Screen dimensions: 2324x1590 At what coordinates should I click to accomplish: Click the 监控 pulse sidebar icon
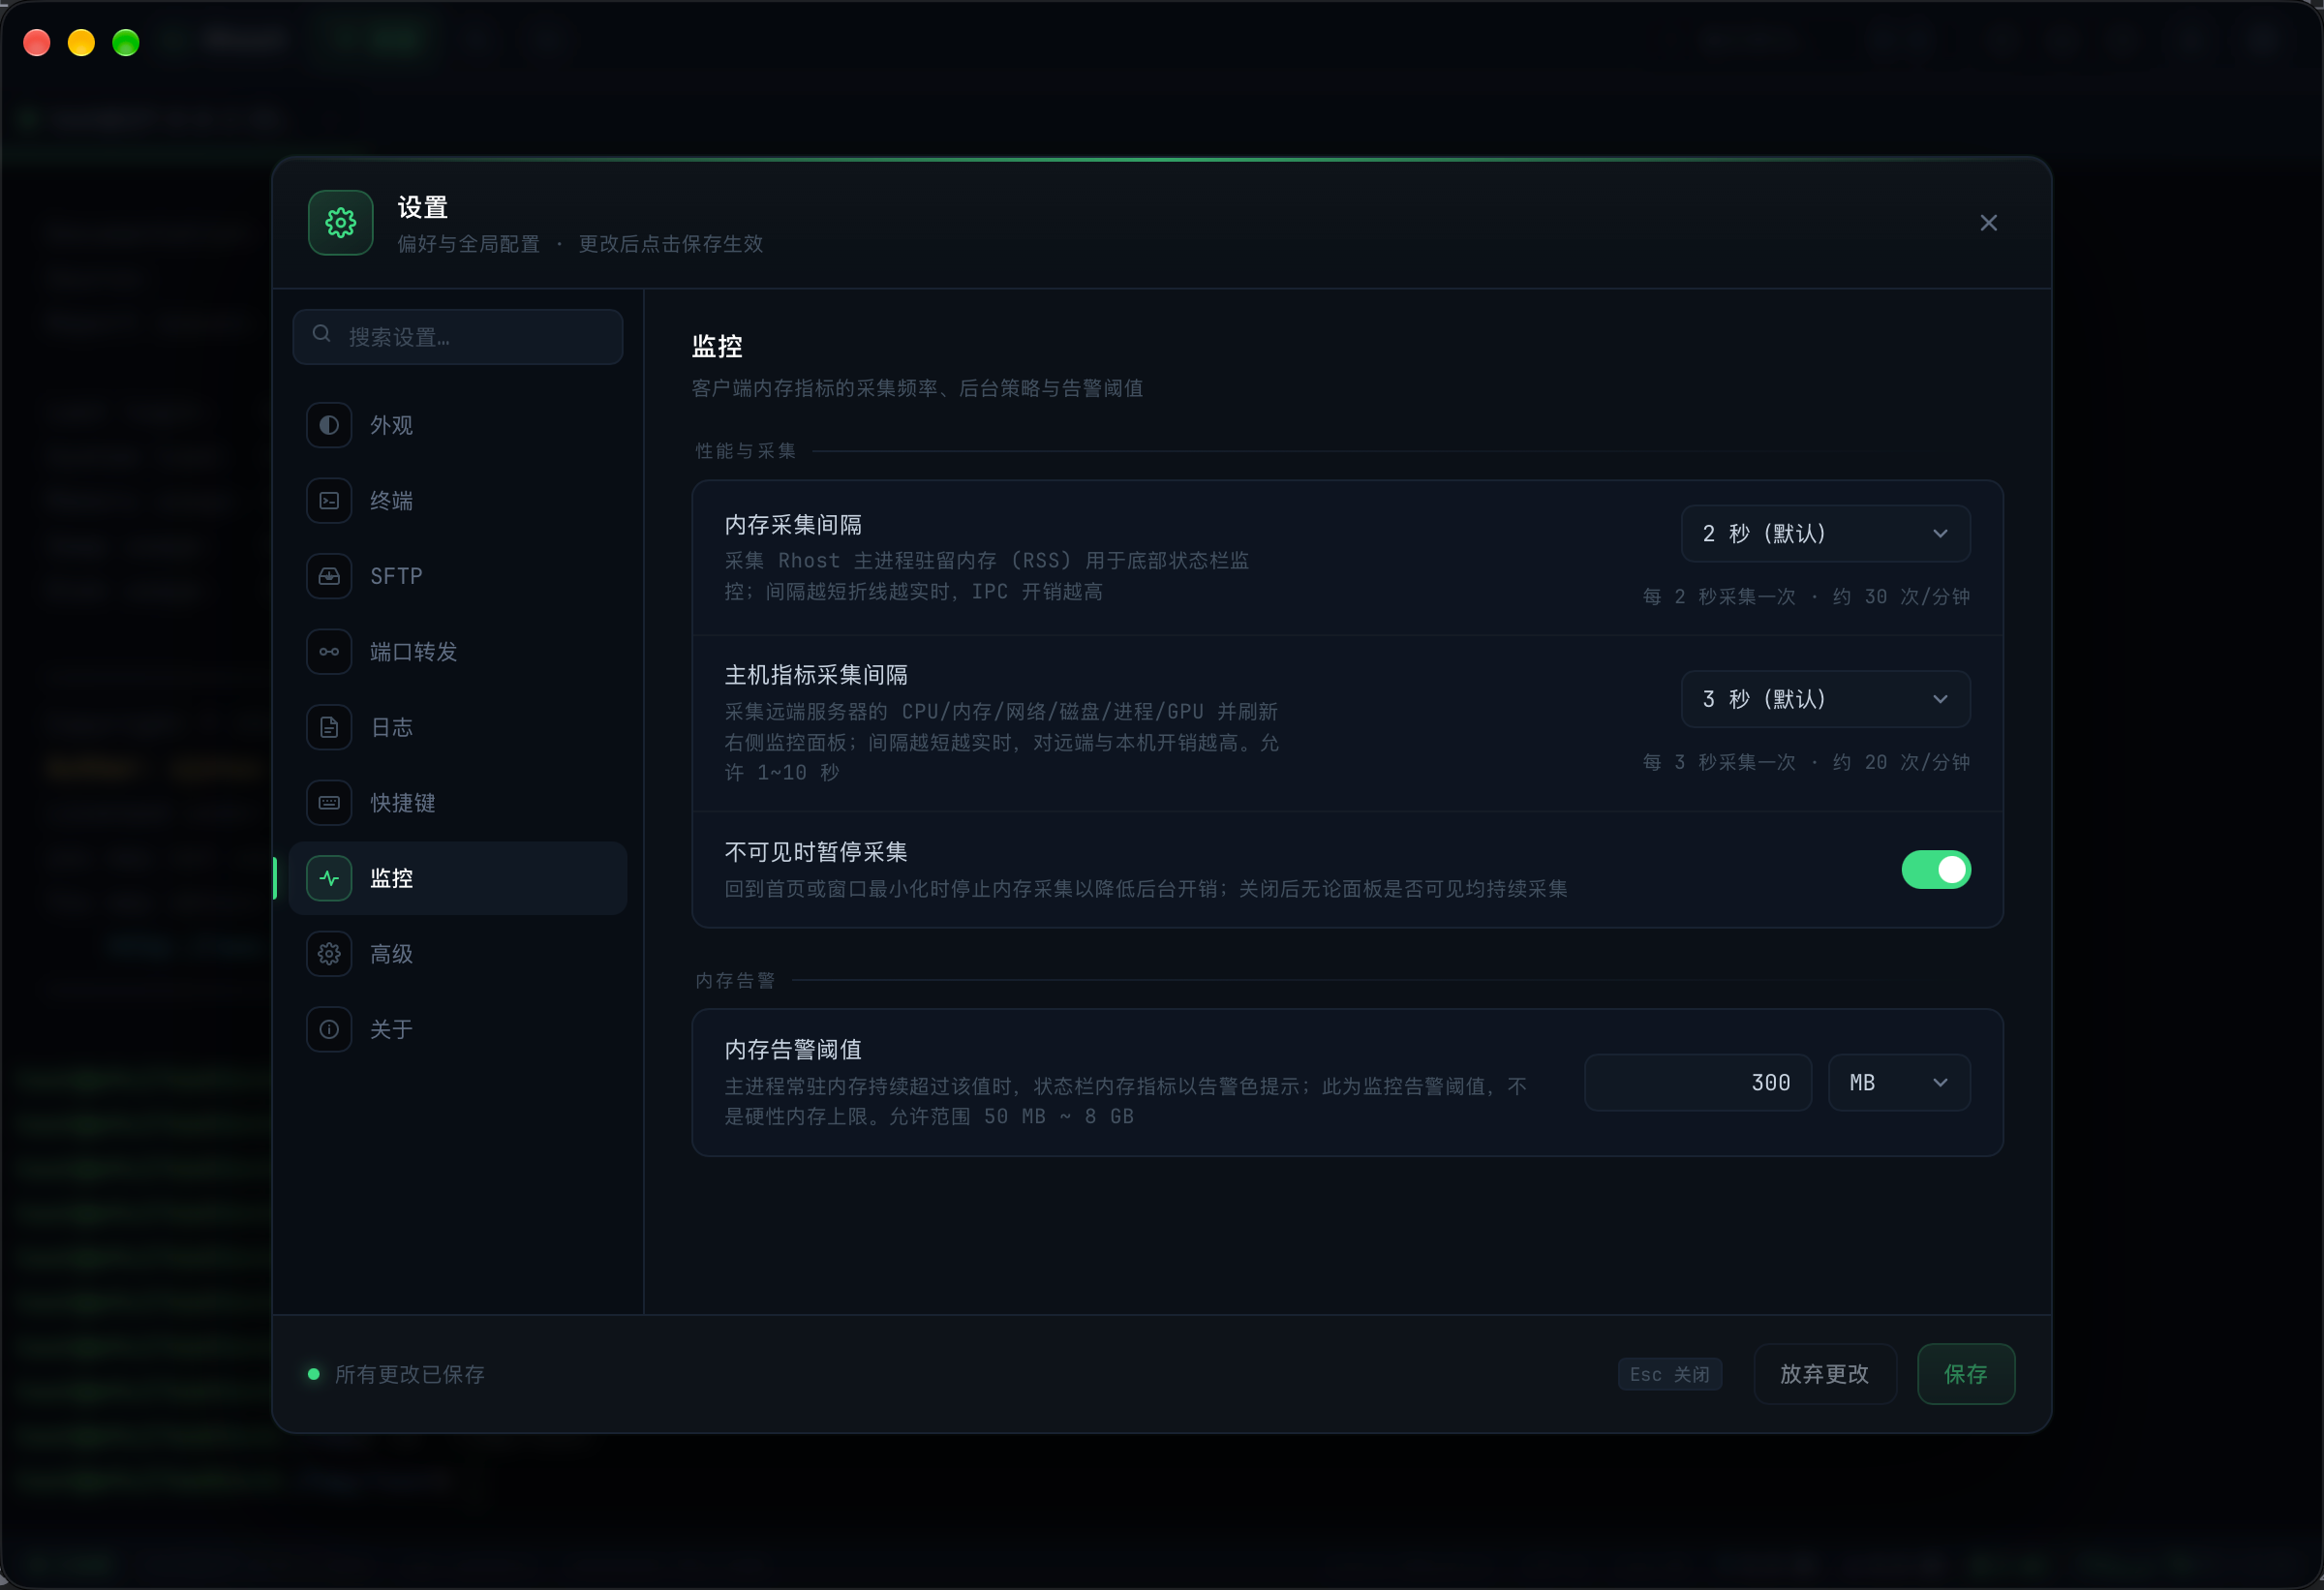pos(329,878)
